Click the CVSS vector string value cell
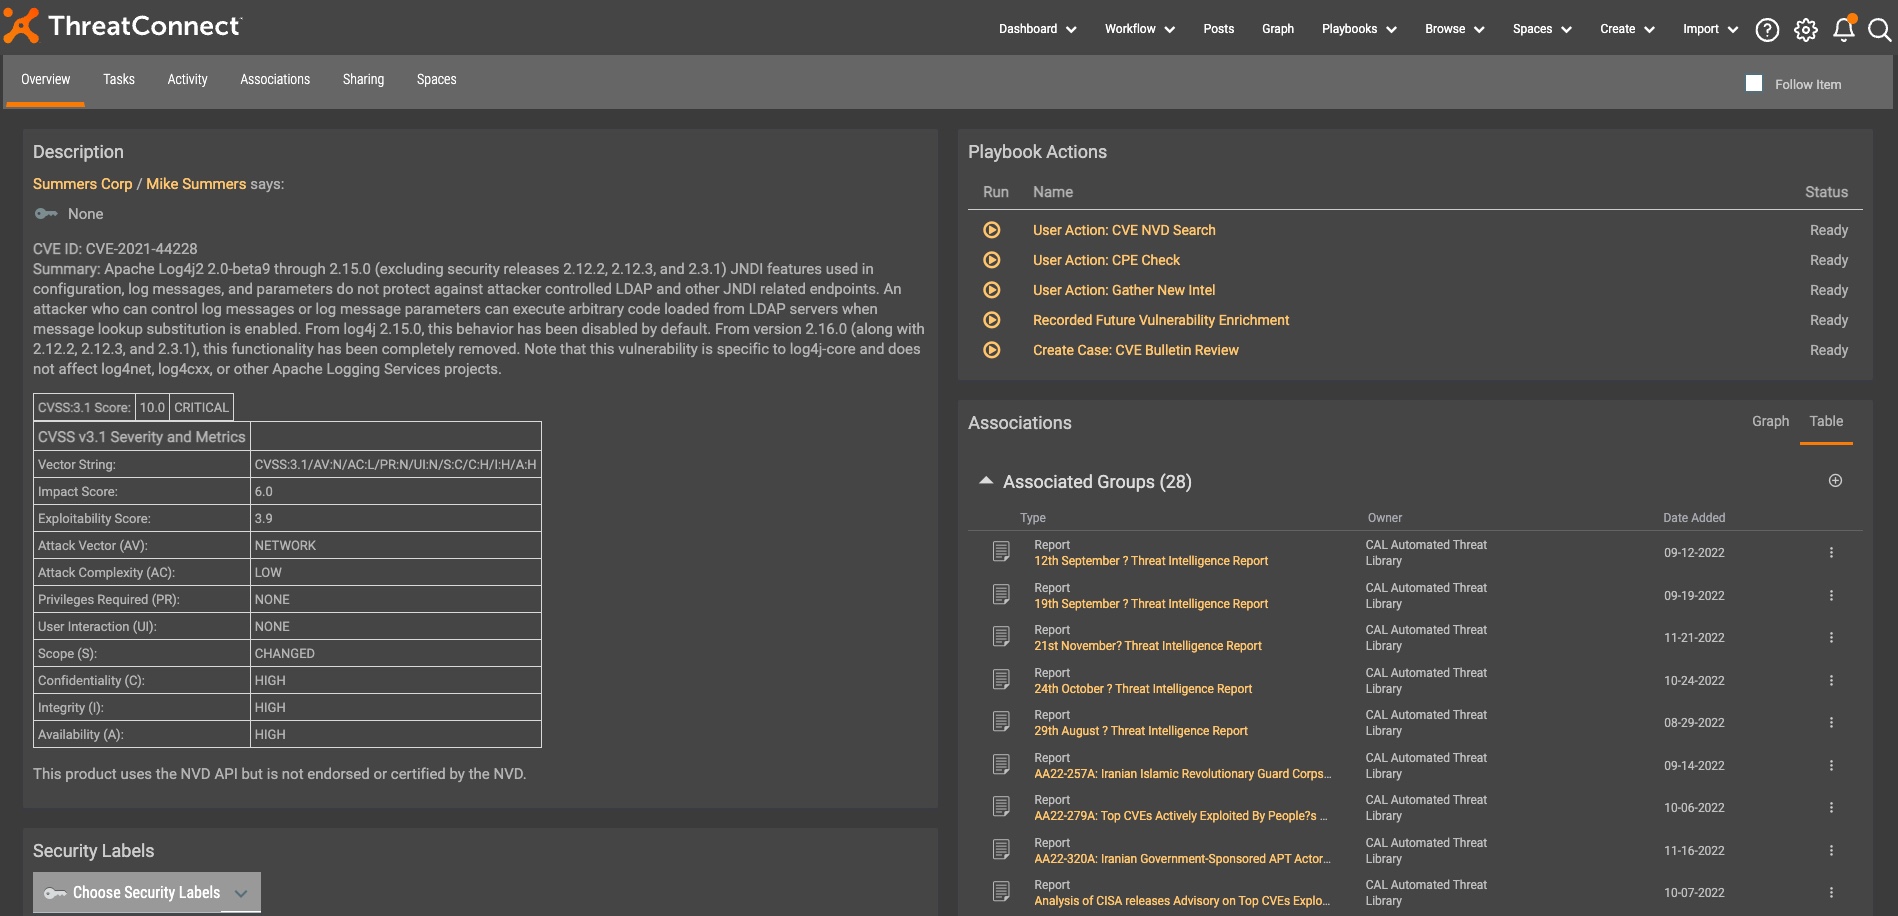The width and height of the screenshot is (1898, 916). tap(395, 464)
